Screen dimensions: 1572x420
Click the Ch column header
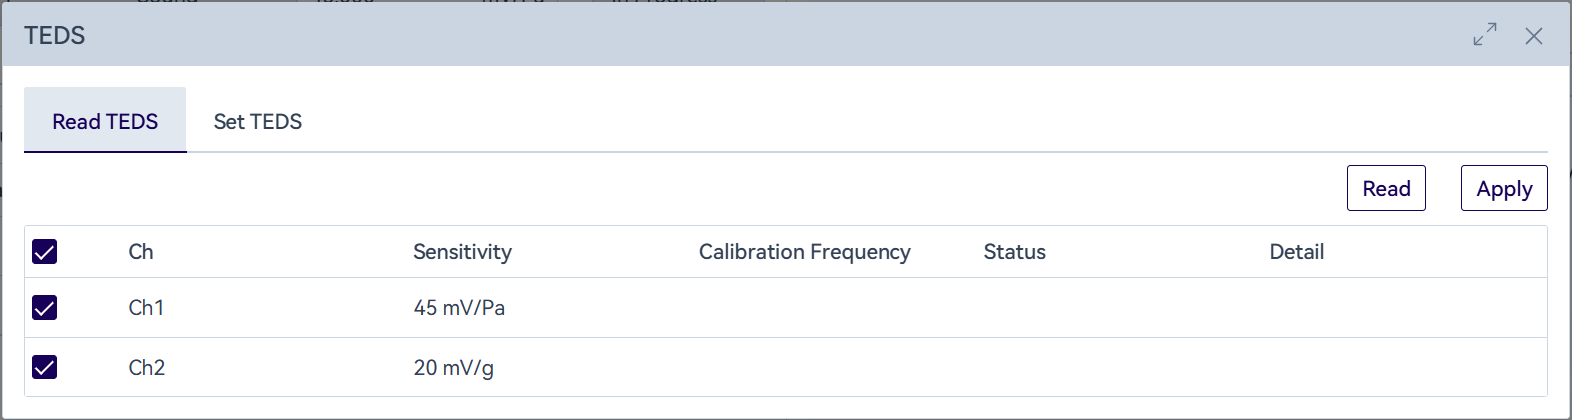pyautogui.click(x=141, y=252)
